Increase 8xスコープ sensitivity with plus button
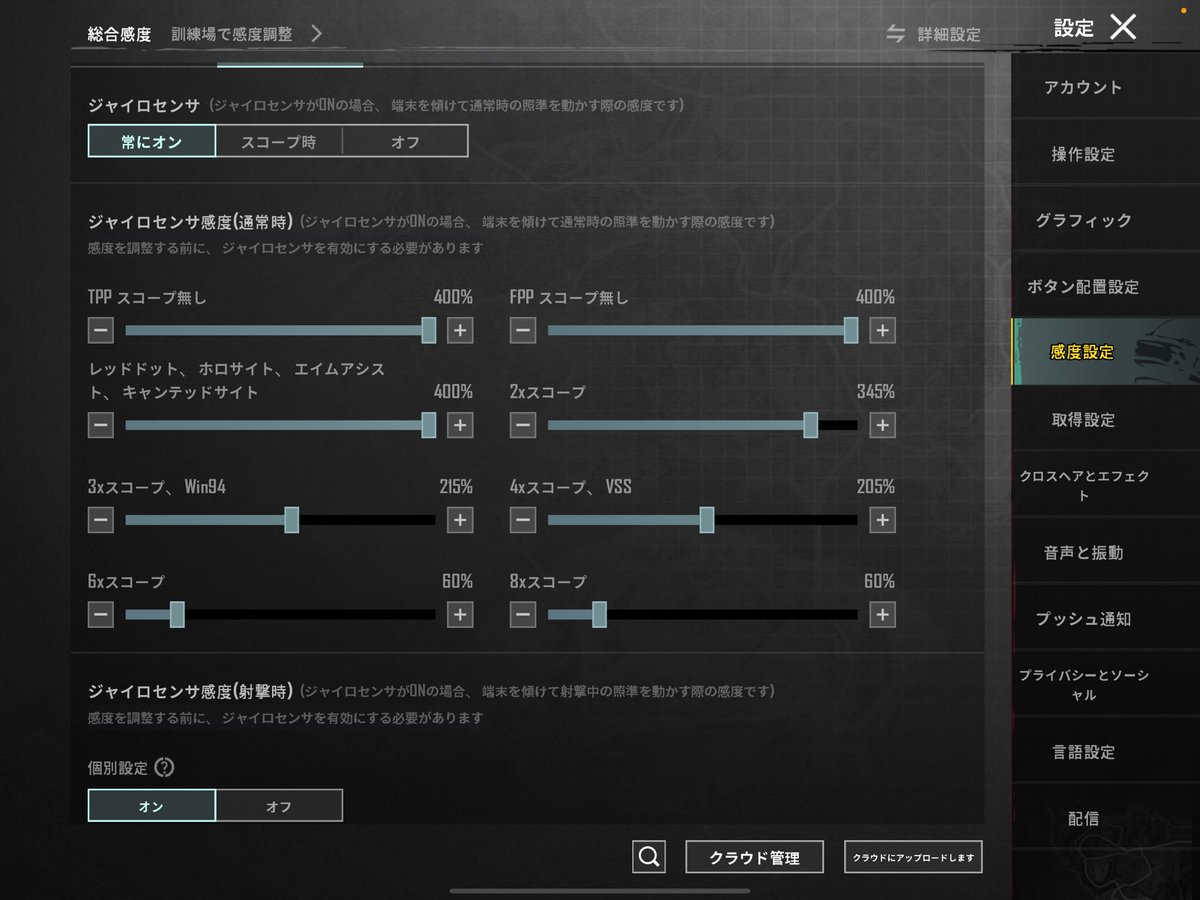 pyautogui.click(x=882, y=614)
